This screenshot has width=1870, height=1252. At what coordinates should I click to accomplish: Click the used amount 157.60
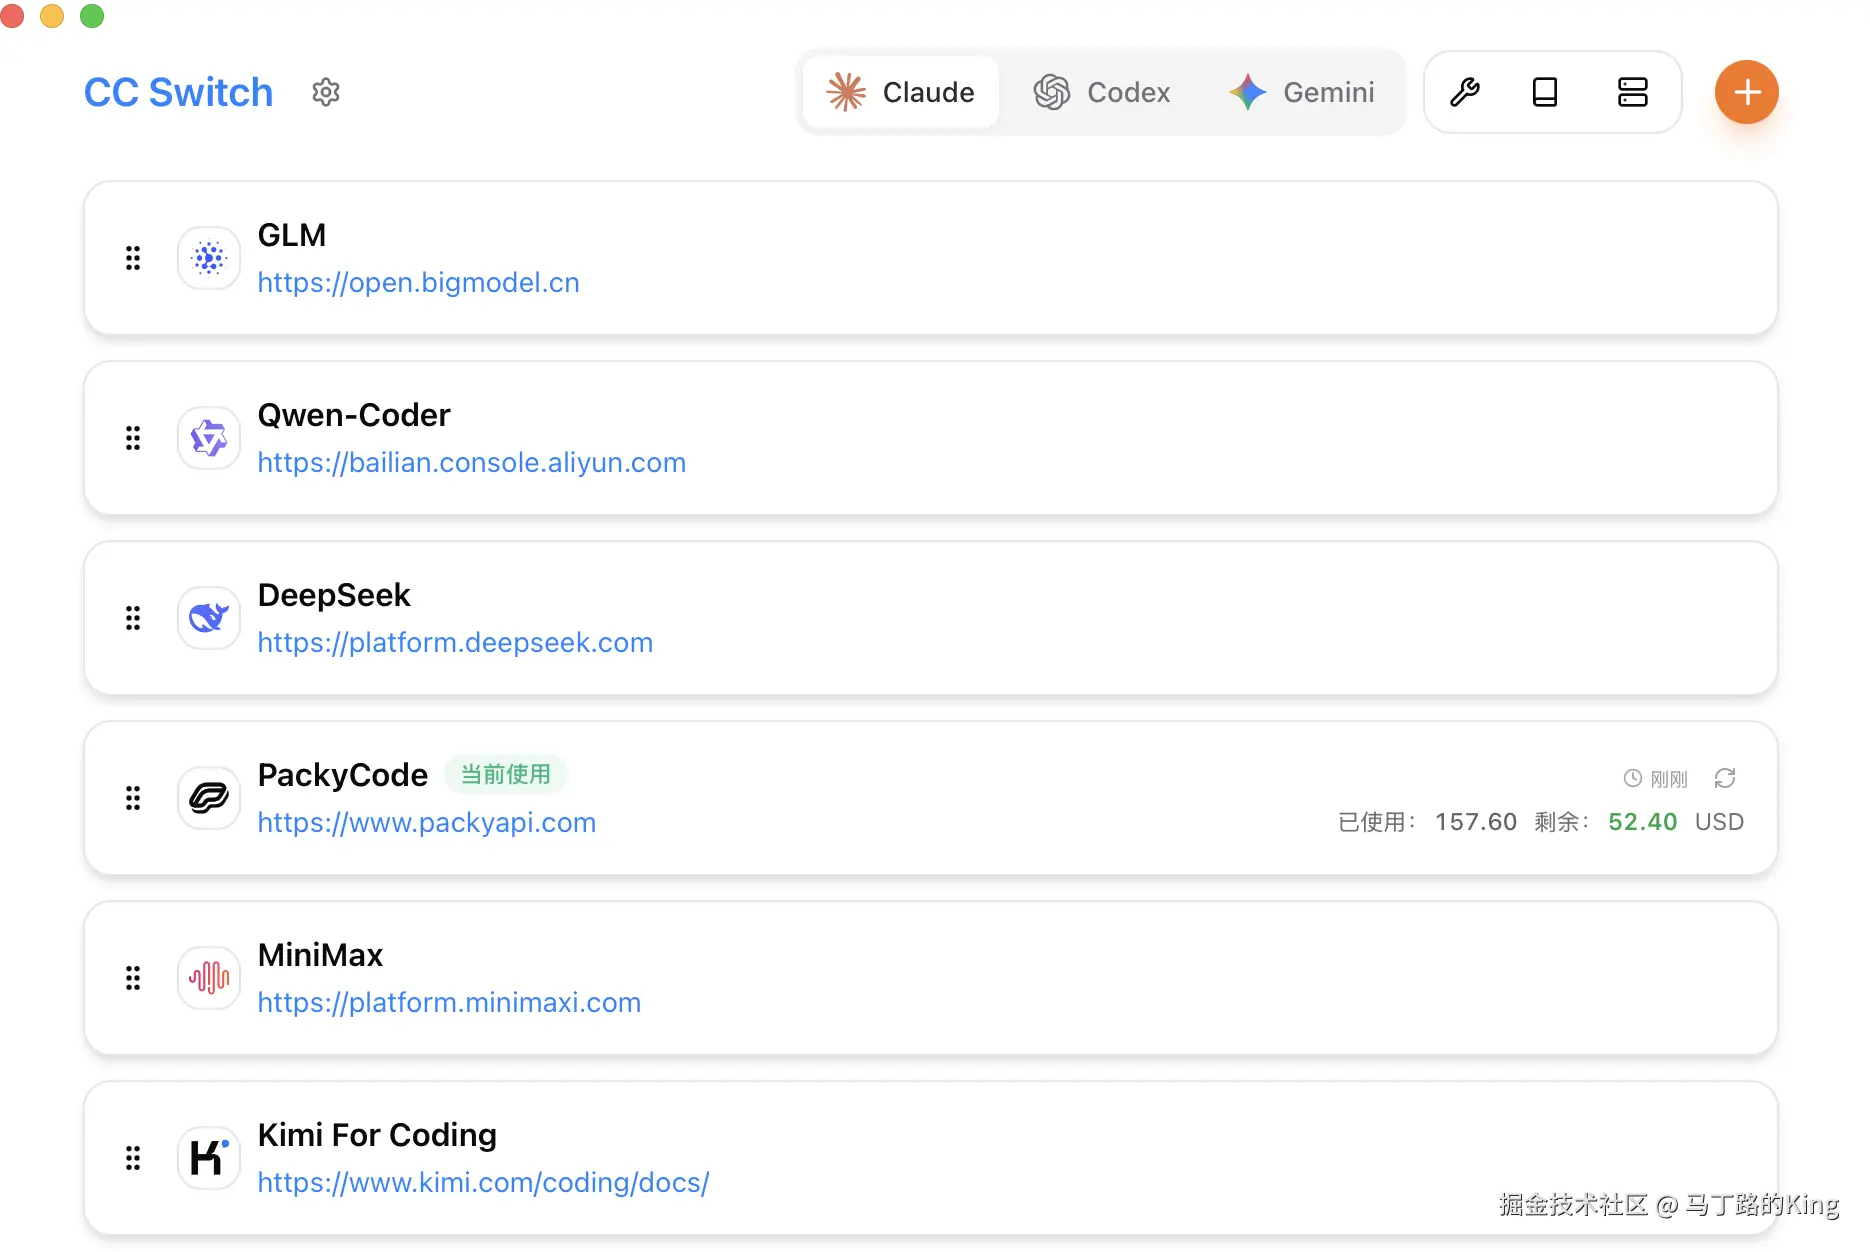click(1476, 822)
